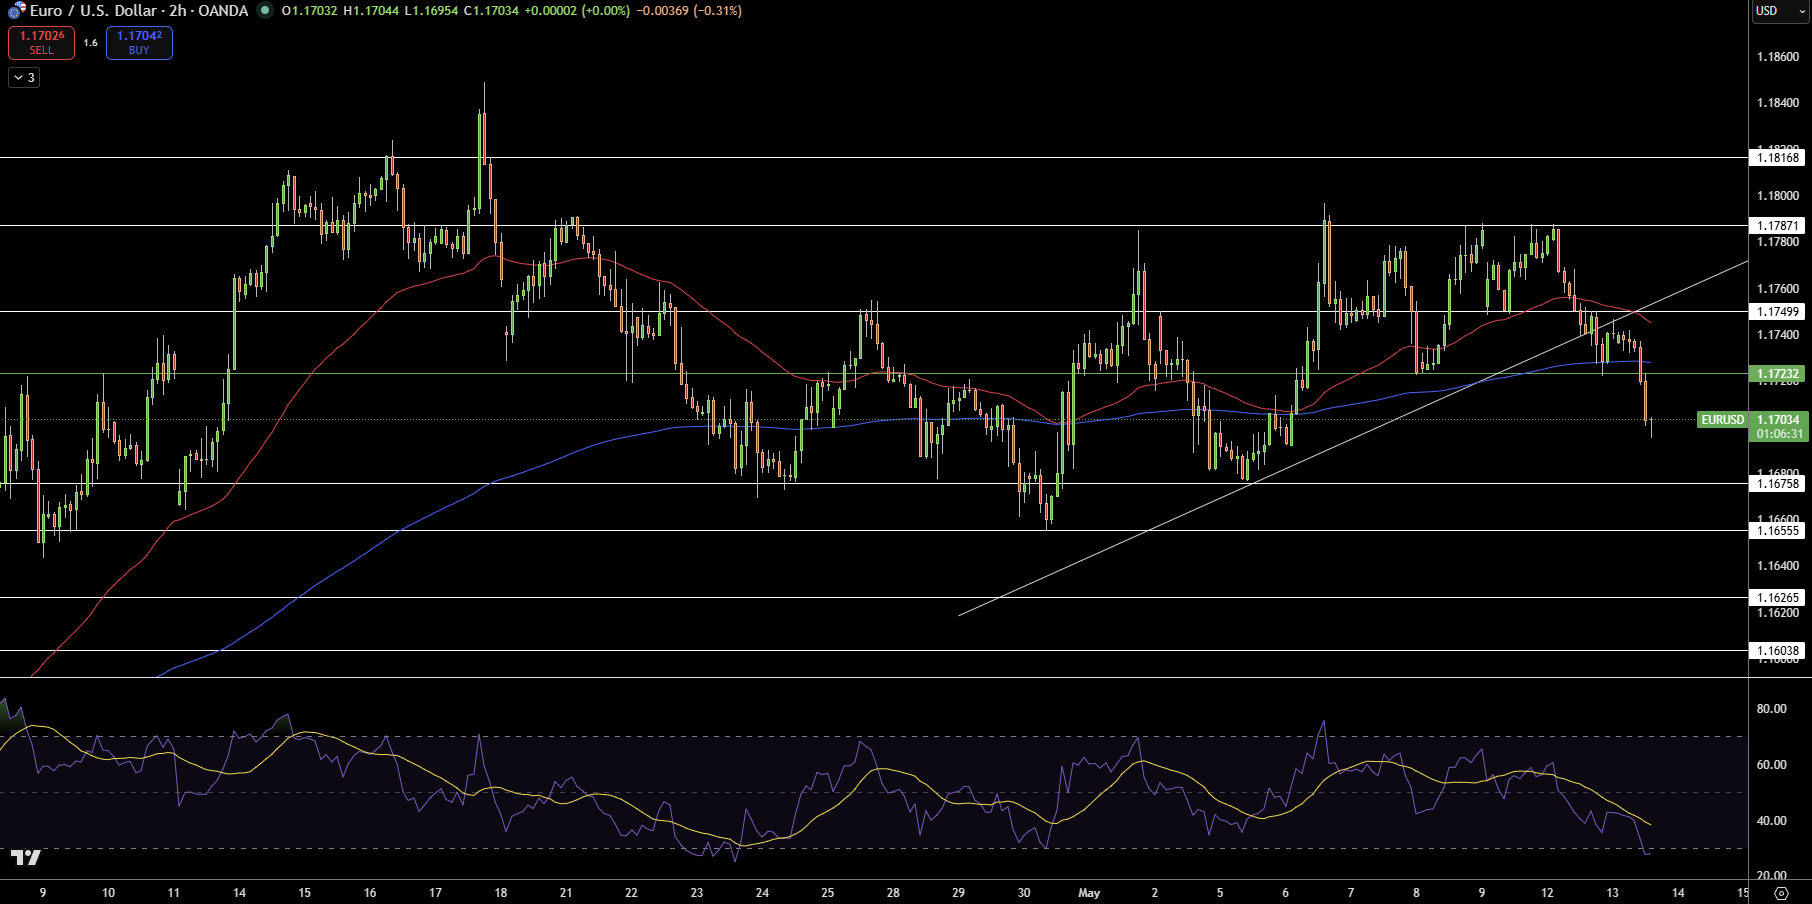1812x904 pixels.
Task: Click the close value C1.17034
Action: coord(491,11)
